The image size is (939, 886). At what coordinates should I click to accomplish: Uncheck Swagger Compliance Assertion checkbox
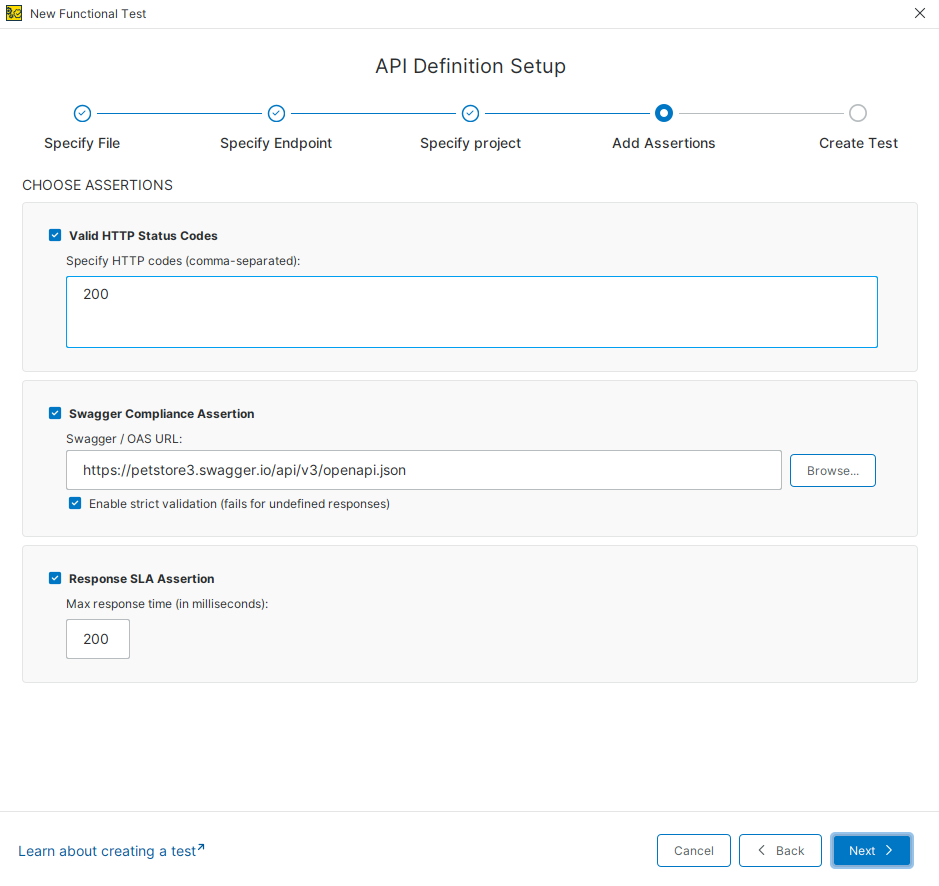click(55, 413)
